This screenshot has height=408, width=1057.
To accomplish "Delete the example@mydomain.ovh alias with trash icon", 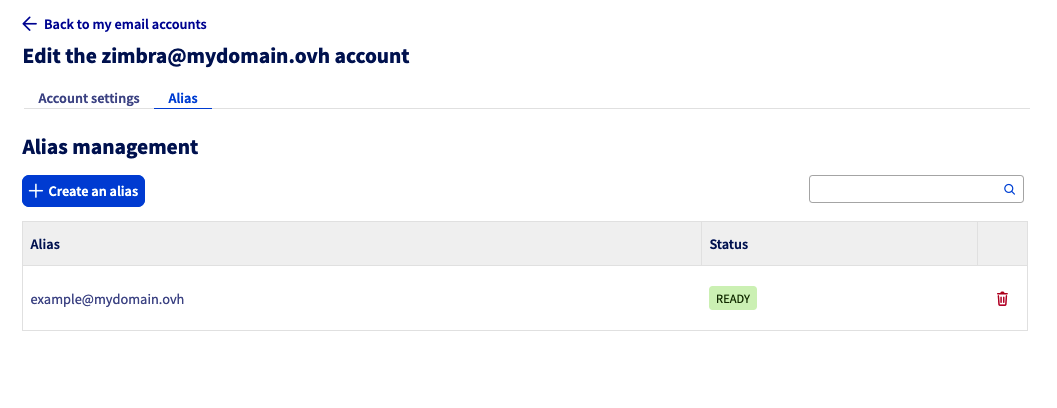I will pyautogui.click(x=1002, y=298).
